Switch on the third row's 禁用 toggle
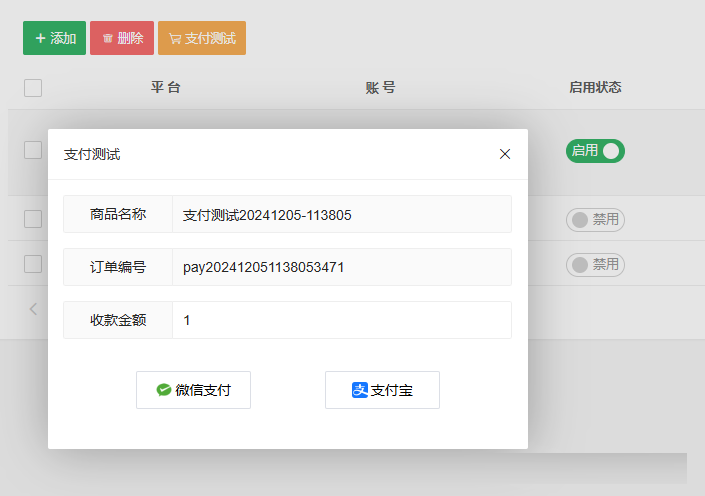This screenshot has height=496, width=705. click(595, 265)
